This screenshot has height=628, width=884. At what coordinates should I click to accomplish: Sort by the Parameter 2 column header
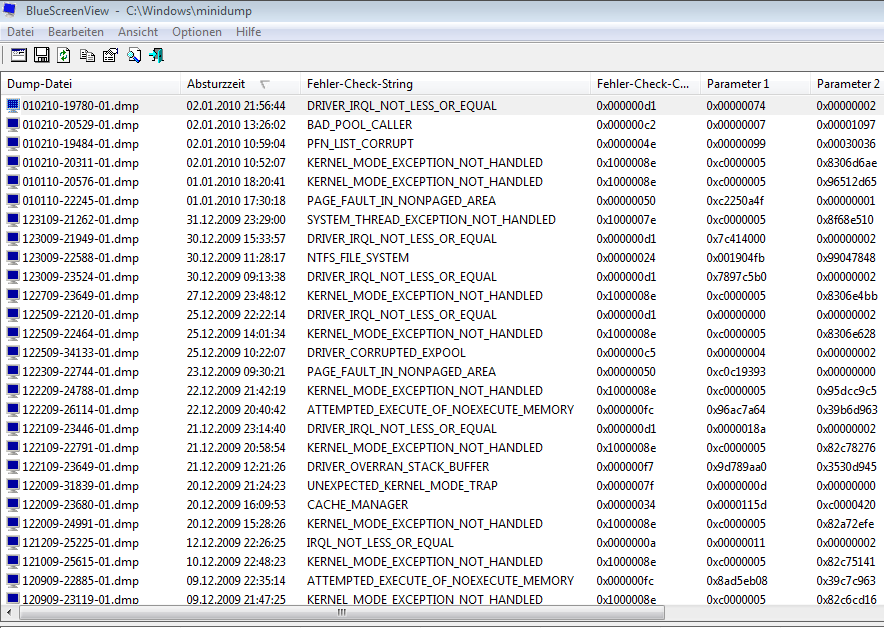(x=847, y=84)
